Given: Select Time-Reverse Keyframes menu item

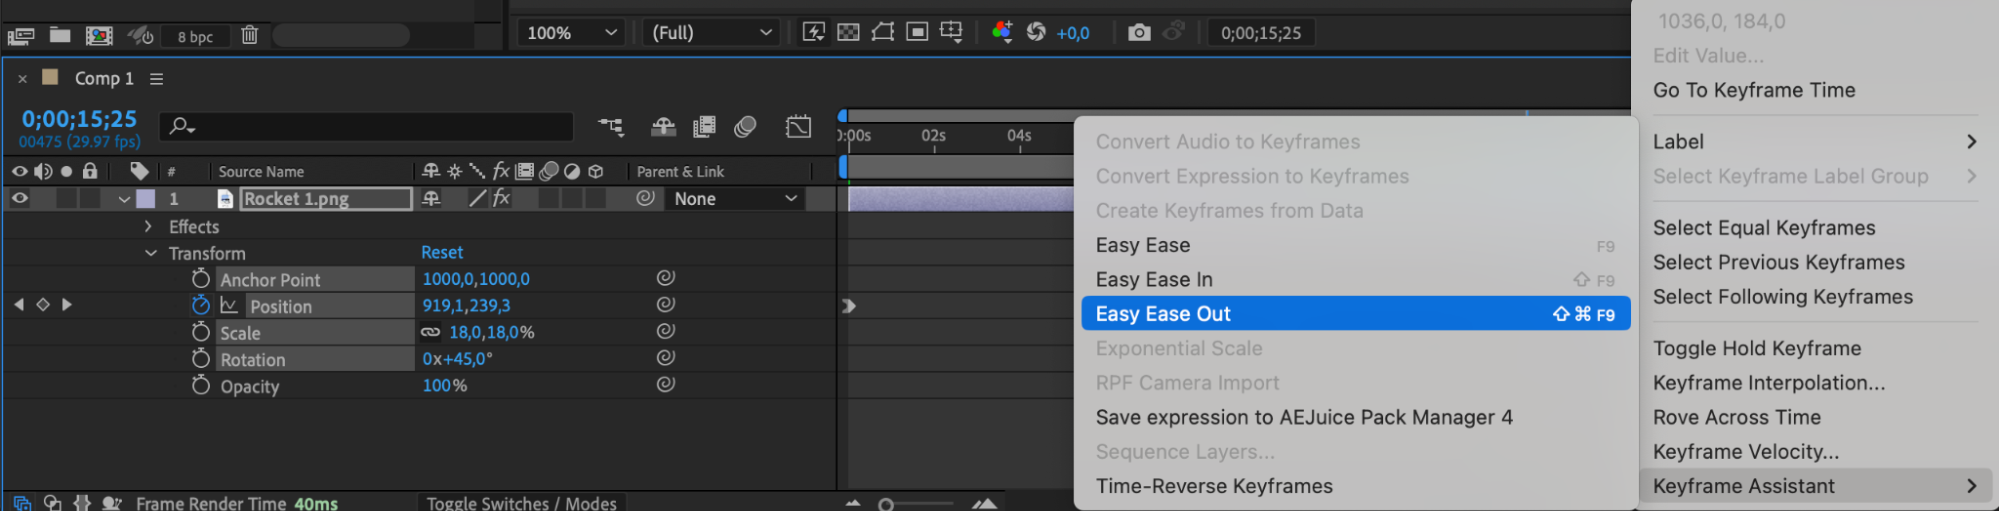Looking at the screenshot, I should coord(1214,486).
